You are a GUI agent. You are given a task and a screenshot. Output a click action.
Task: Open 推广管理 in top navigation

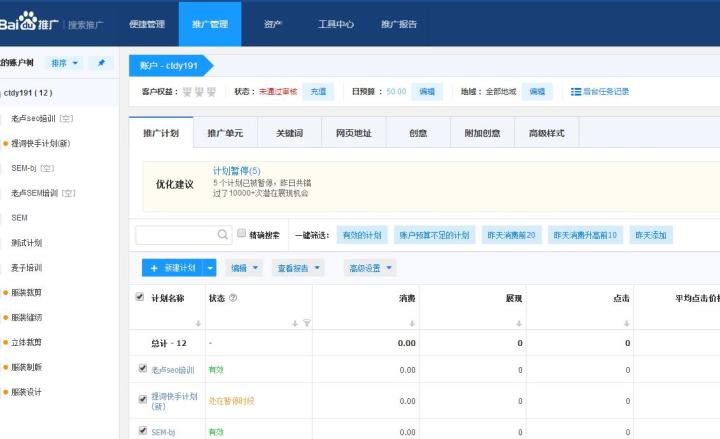tap(210, 24)
